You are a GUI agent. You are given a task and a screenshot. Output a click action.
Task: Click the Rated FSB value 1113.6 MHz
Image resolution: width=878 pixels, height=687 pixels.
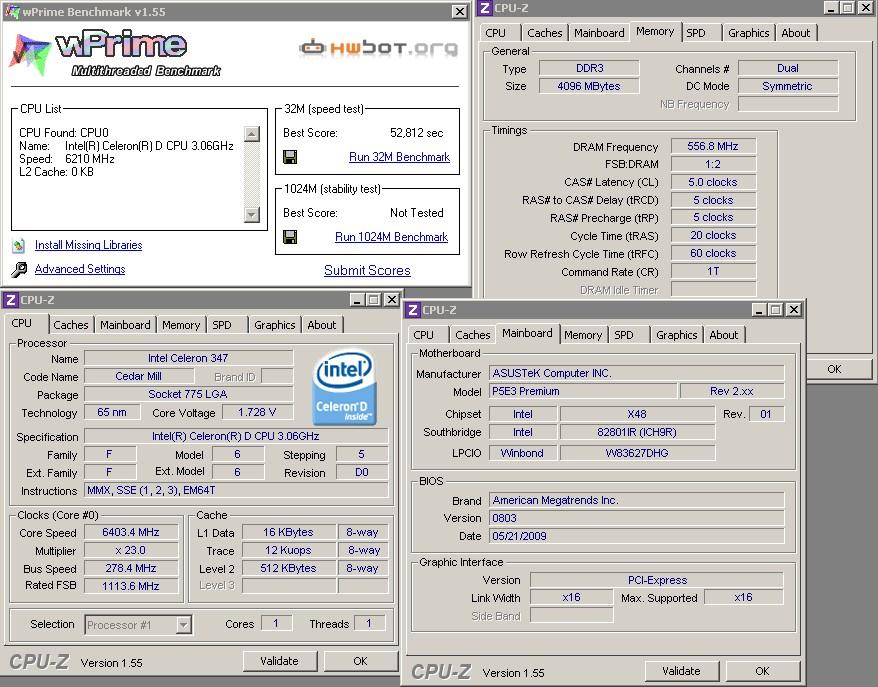tap(131, 586)
